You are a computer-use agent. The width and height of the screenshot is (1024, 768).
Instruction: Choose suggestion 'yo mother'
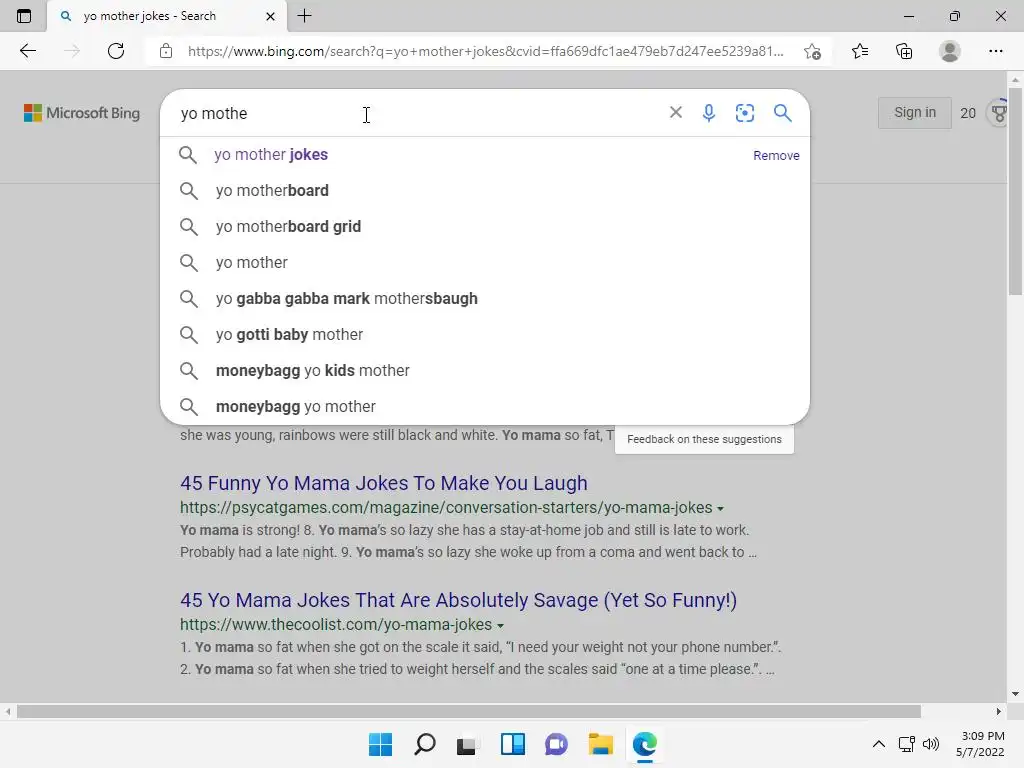click(x=485, y=263)
